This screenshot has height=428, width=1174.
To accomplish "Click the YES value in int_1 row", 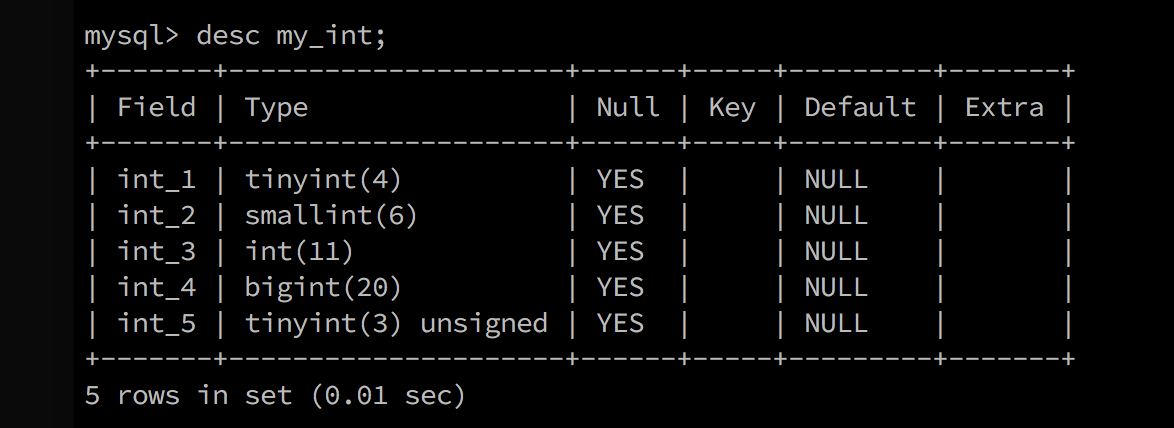I will click(x=620, y=180).
